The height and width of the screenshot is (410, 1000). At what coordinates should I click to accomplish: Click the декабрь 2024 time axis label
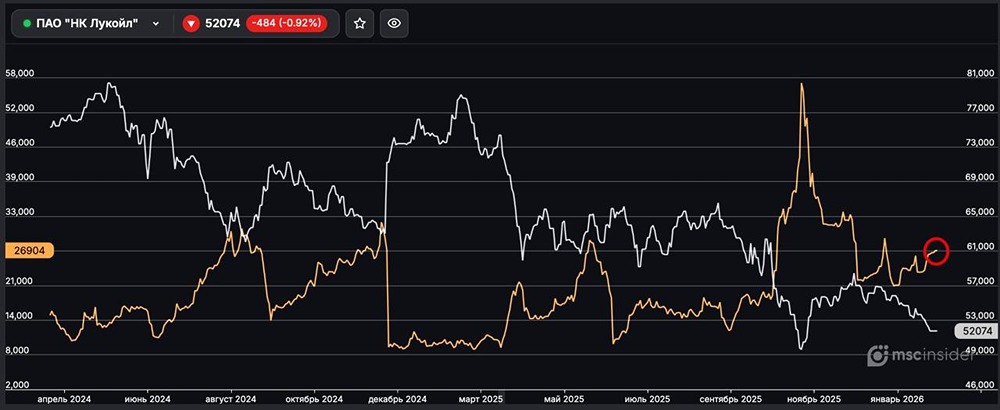click(398, 399)
